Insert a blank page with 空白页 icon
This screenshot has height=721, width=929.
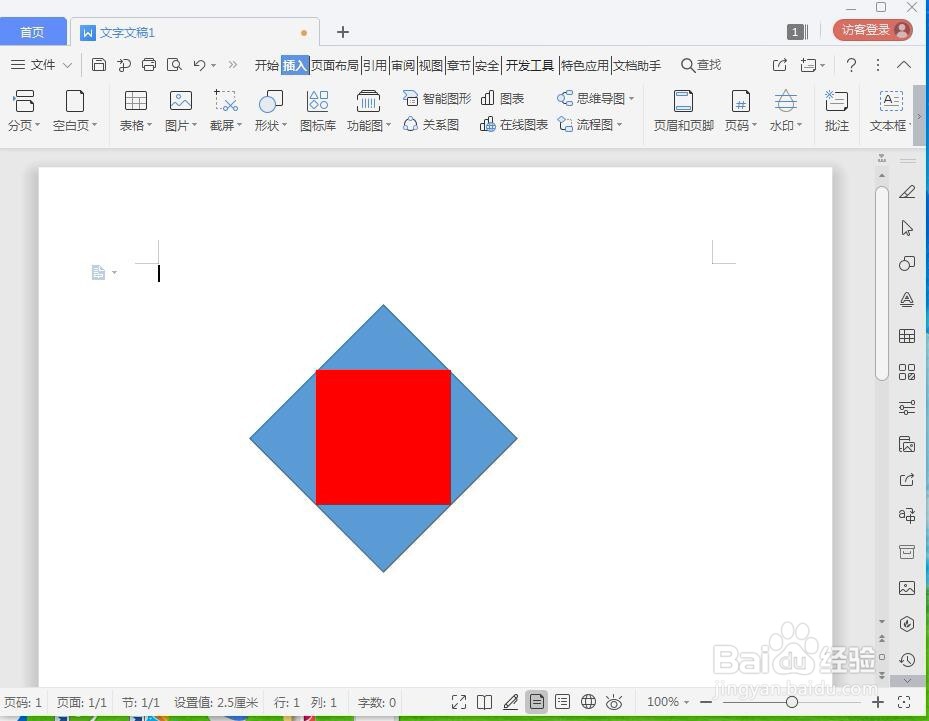[x=75, y=101]
